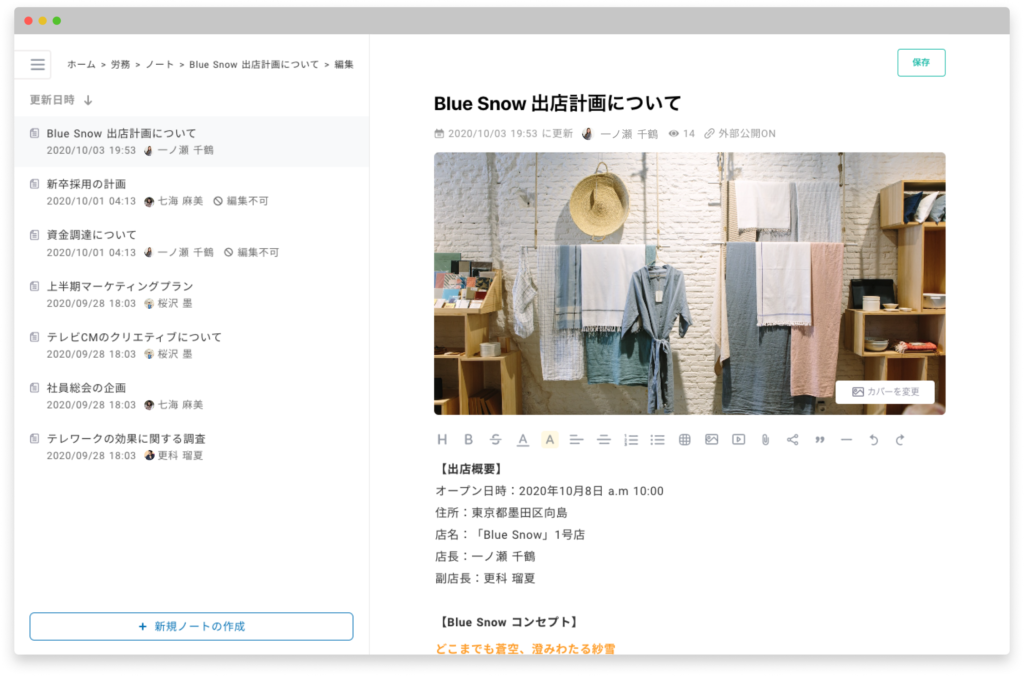
Task: Toggle the yellow text highlight formatting
Action: tap(551, 438)
